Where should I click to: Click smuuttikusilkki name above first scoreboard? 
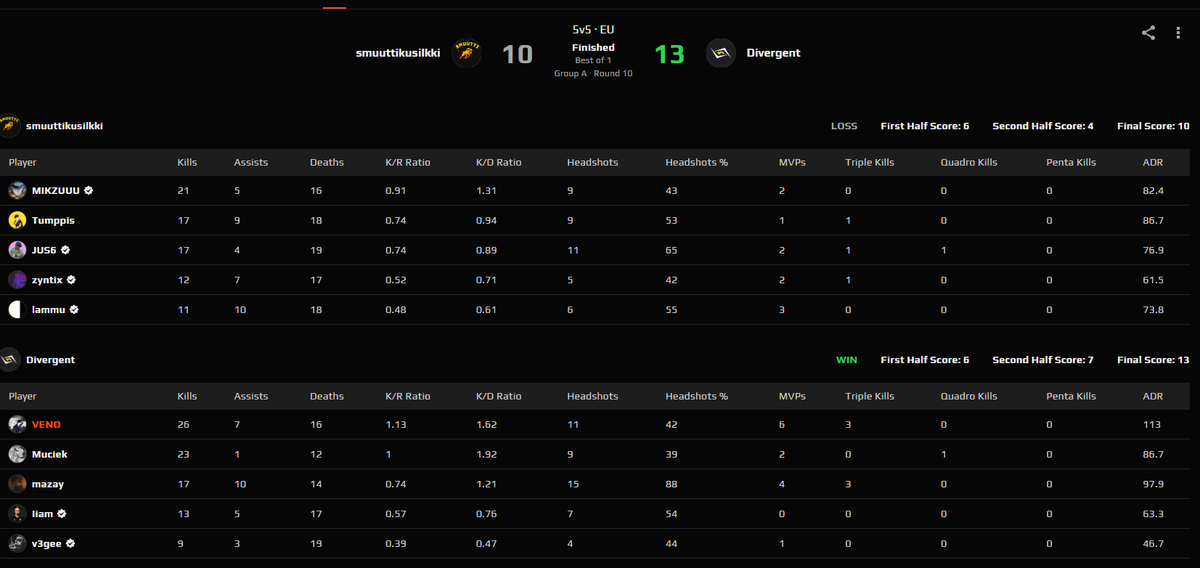click(64, 126)
